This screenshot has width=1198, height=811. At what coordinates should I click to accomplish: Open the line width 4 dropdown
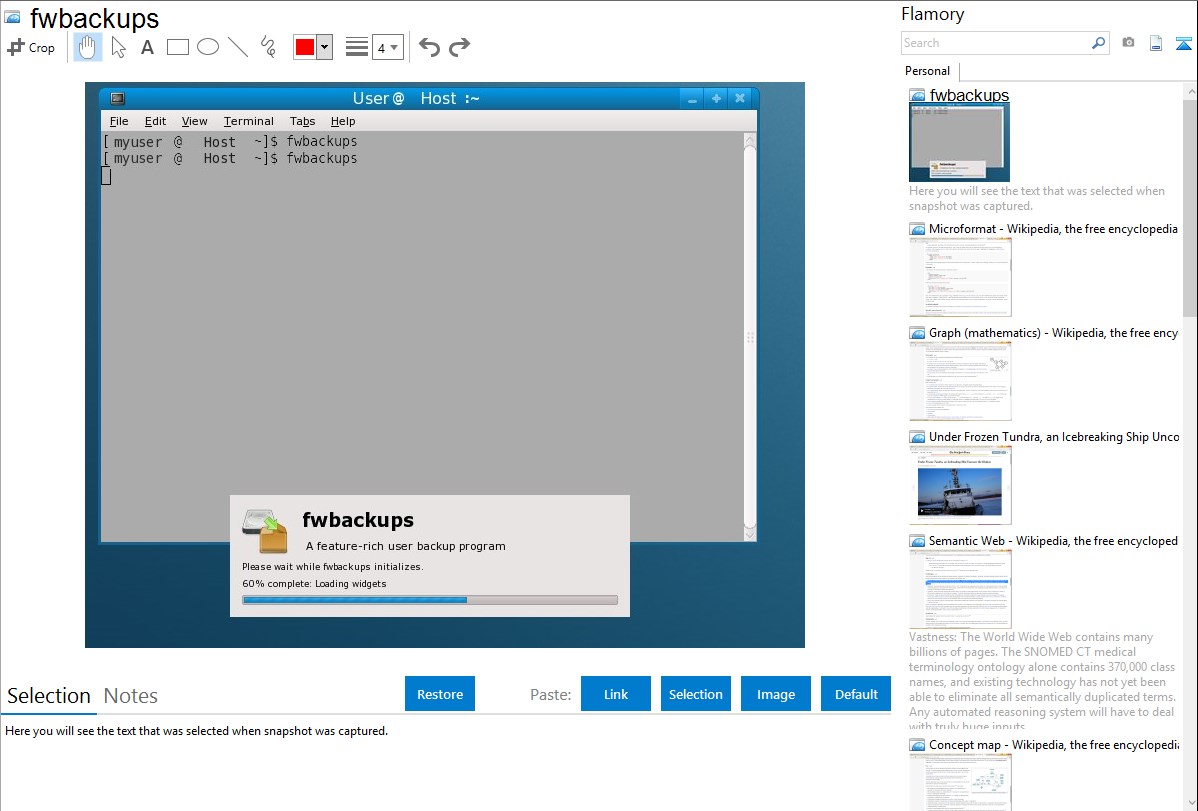(388, 47)
